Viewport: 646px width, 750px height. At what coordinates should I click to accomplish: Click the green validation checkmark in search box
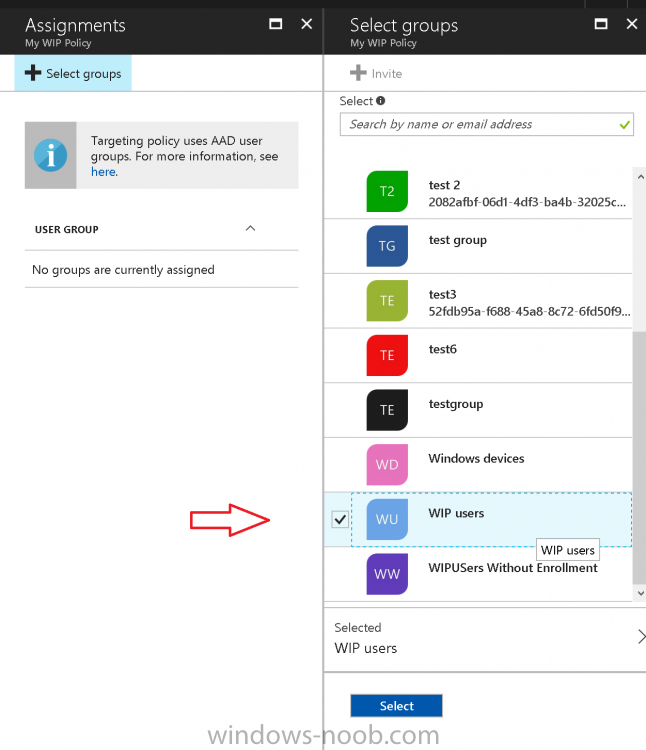[624, 125]
